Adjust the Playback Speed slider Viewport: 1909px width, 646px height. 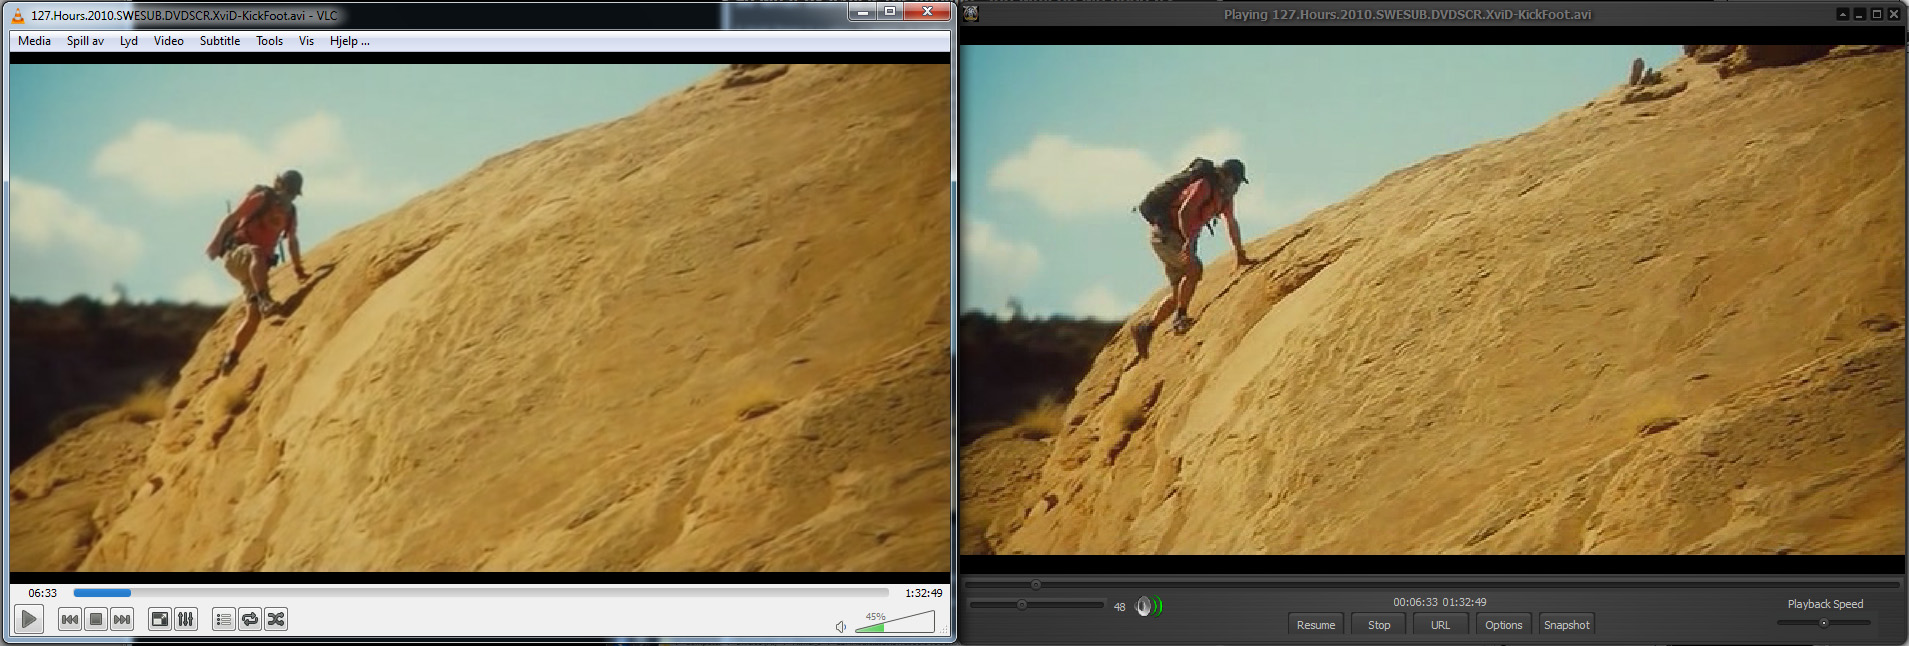pos(1824,623)
